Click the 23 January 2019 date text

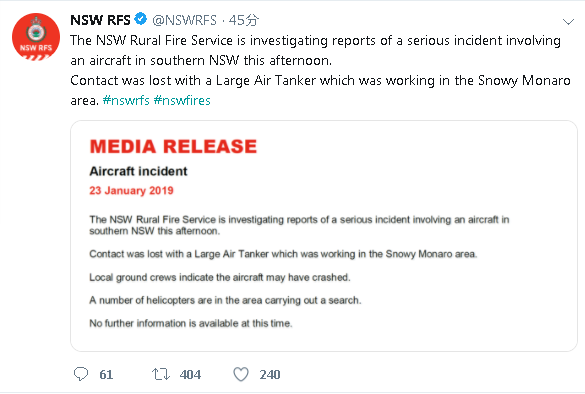(131, 191)
